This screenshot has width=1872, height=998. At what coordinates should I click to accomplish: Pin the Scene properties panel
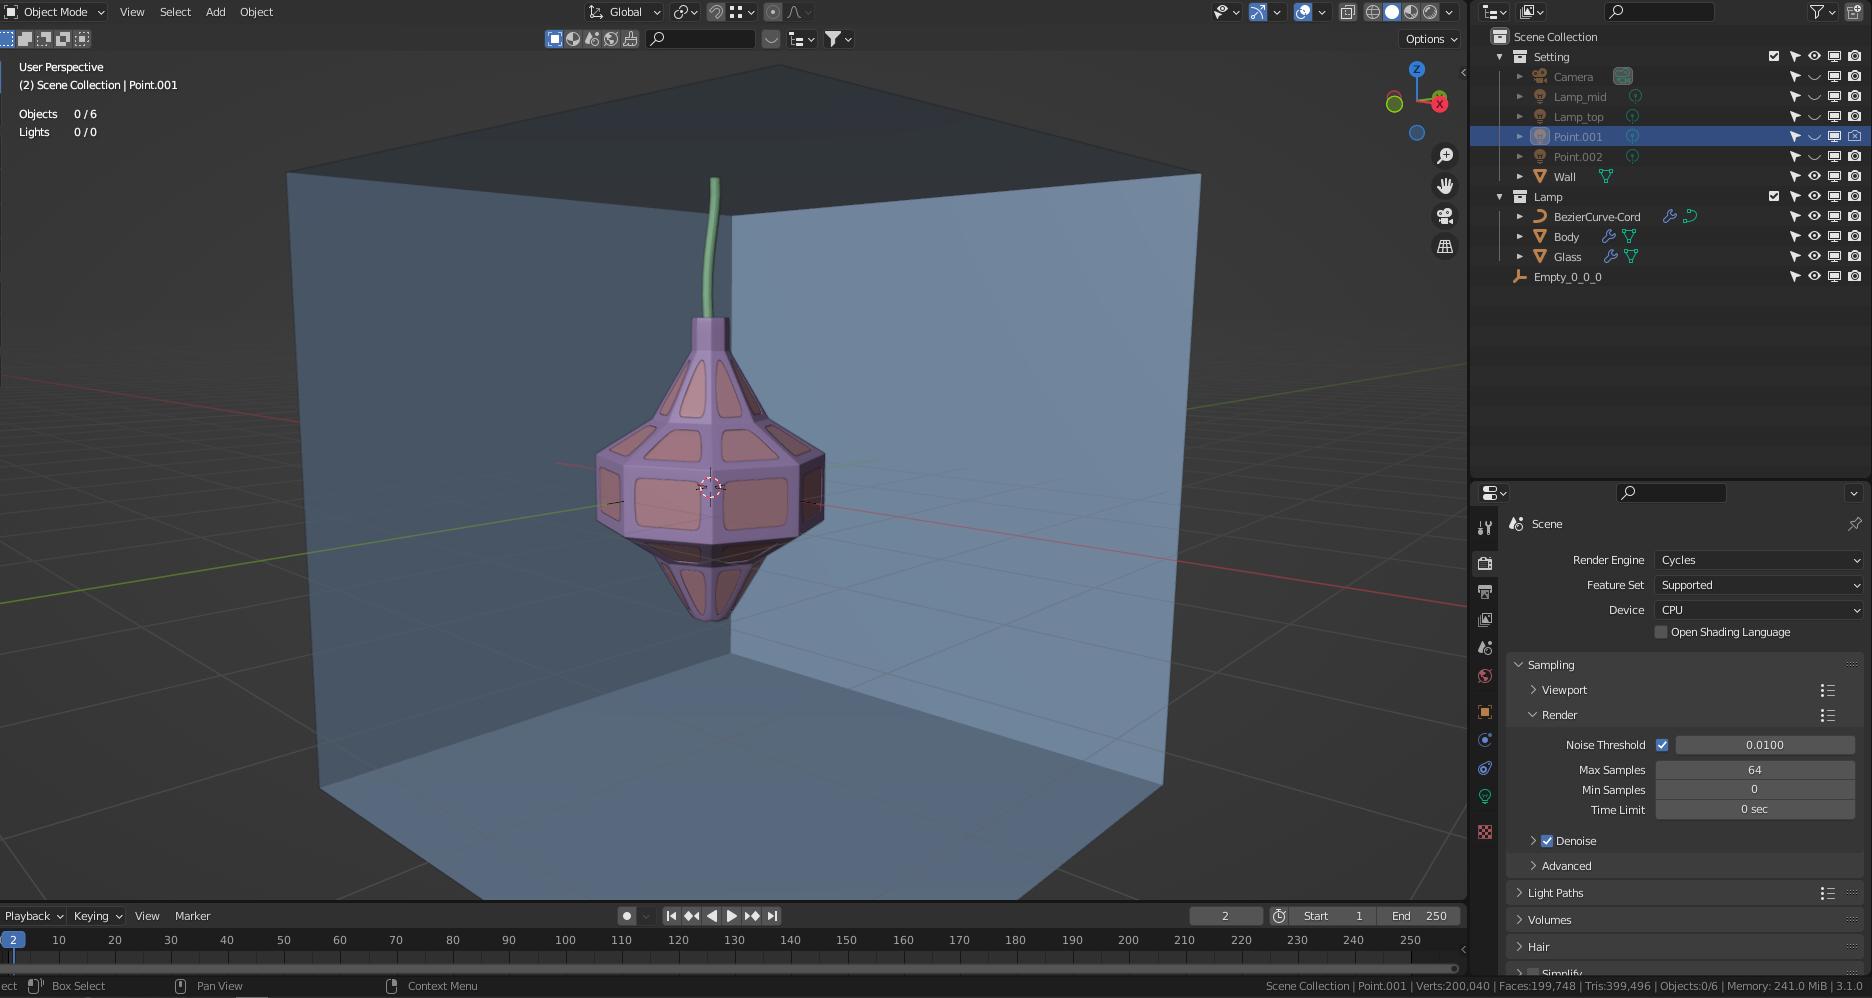(x=1854, y=524)
